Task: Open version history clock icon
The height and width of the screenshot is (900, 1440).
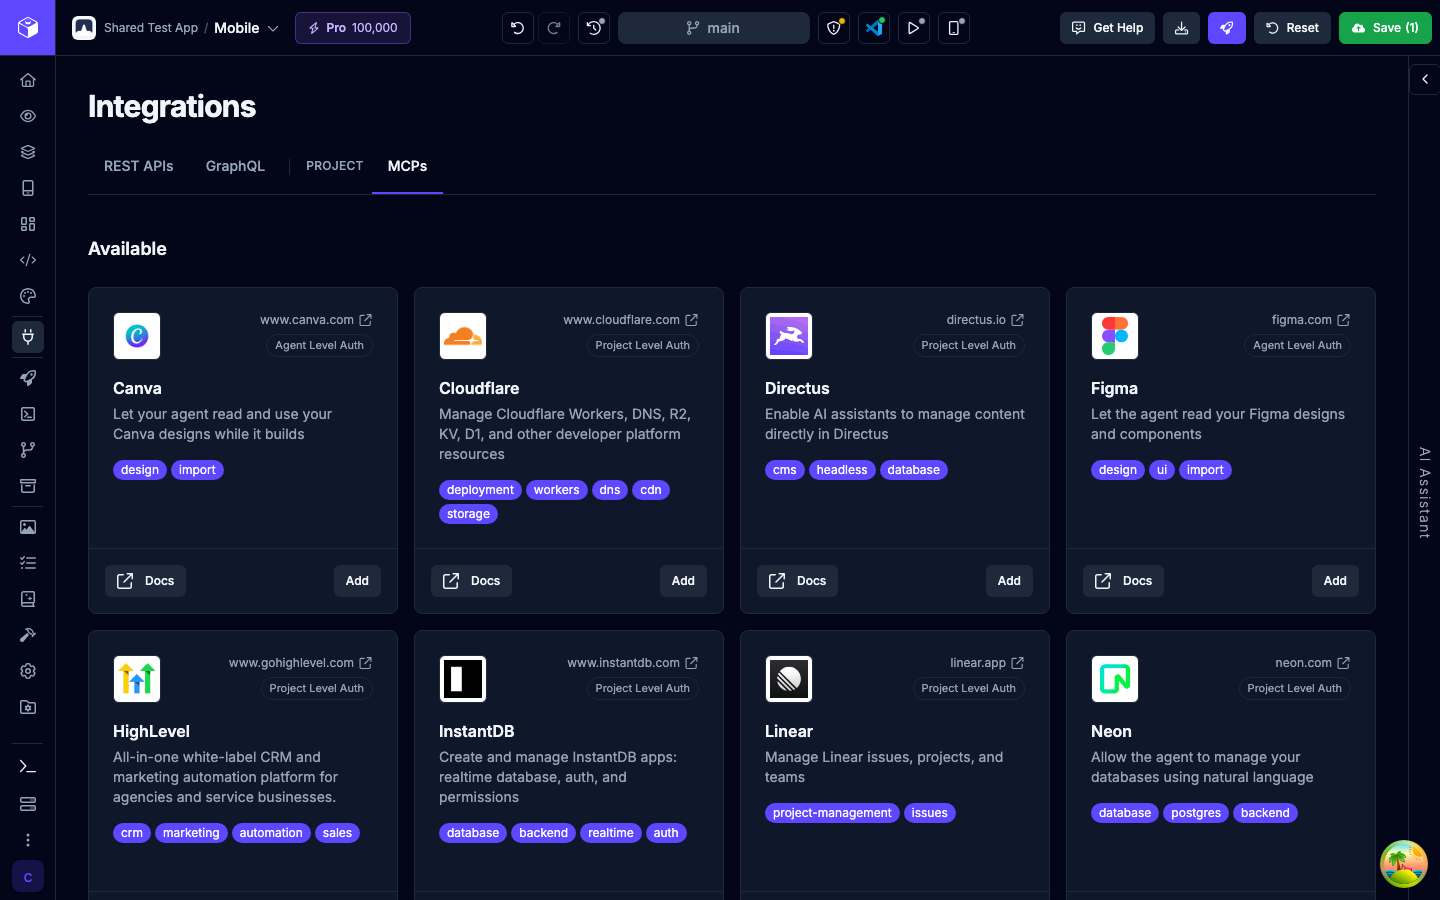Action: click(x=594, y=28)
